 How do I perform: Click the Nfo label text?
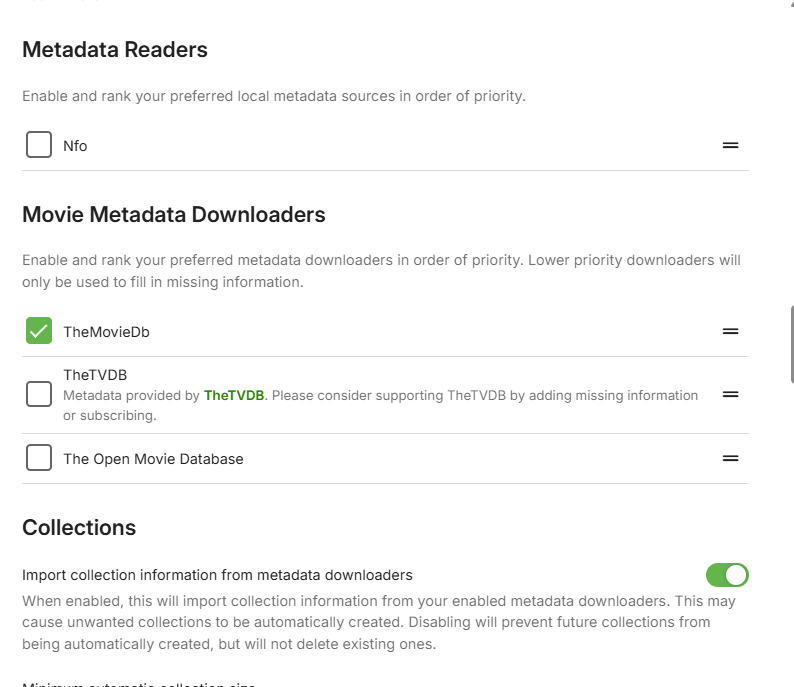click(x=75, y=146)
